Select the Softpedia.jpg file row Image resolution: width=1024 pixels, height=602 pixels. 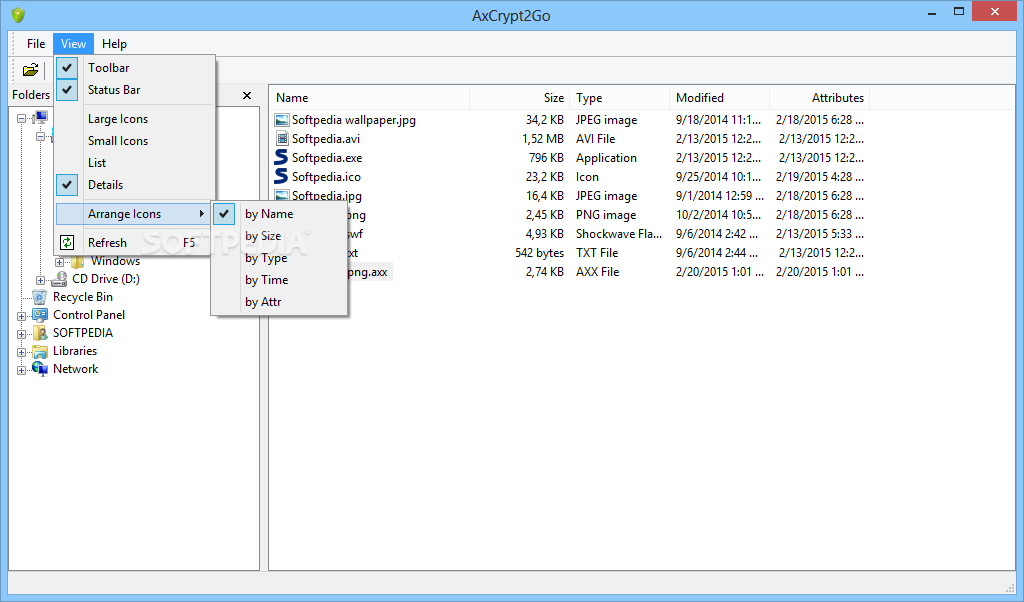point(327,195)
